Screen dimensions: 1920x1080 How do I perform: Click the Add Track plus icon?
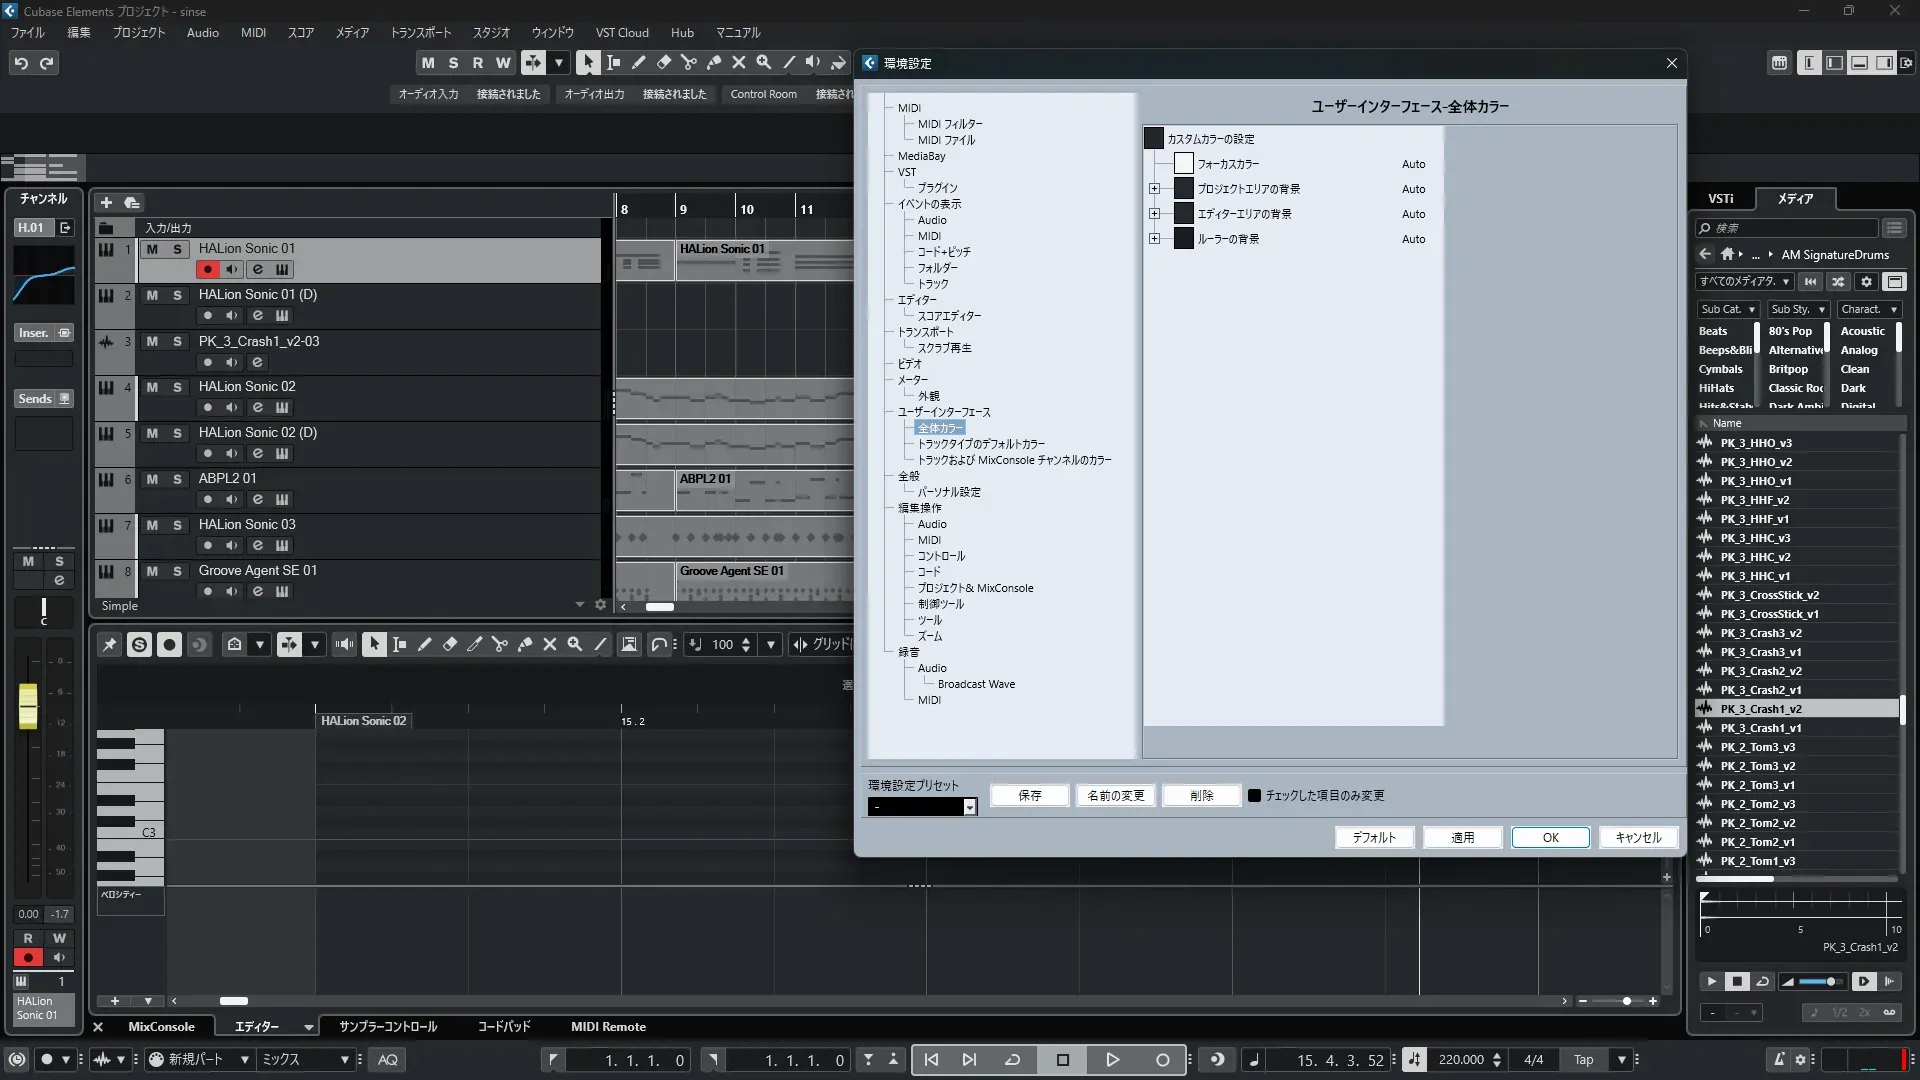tap(106, 203)
